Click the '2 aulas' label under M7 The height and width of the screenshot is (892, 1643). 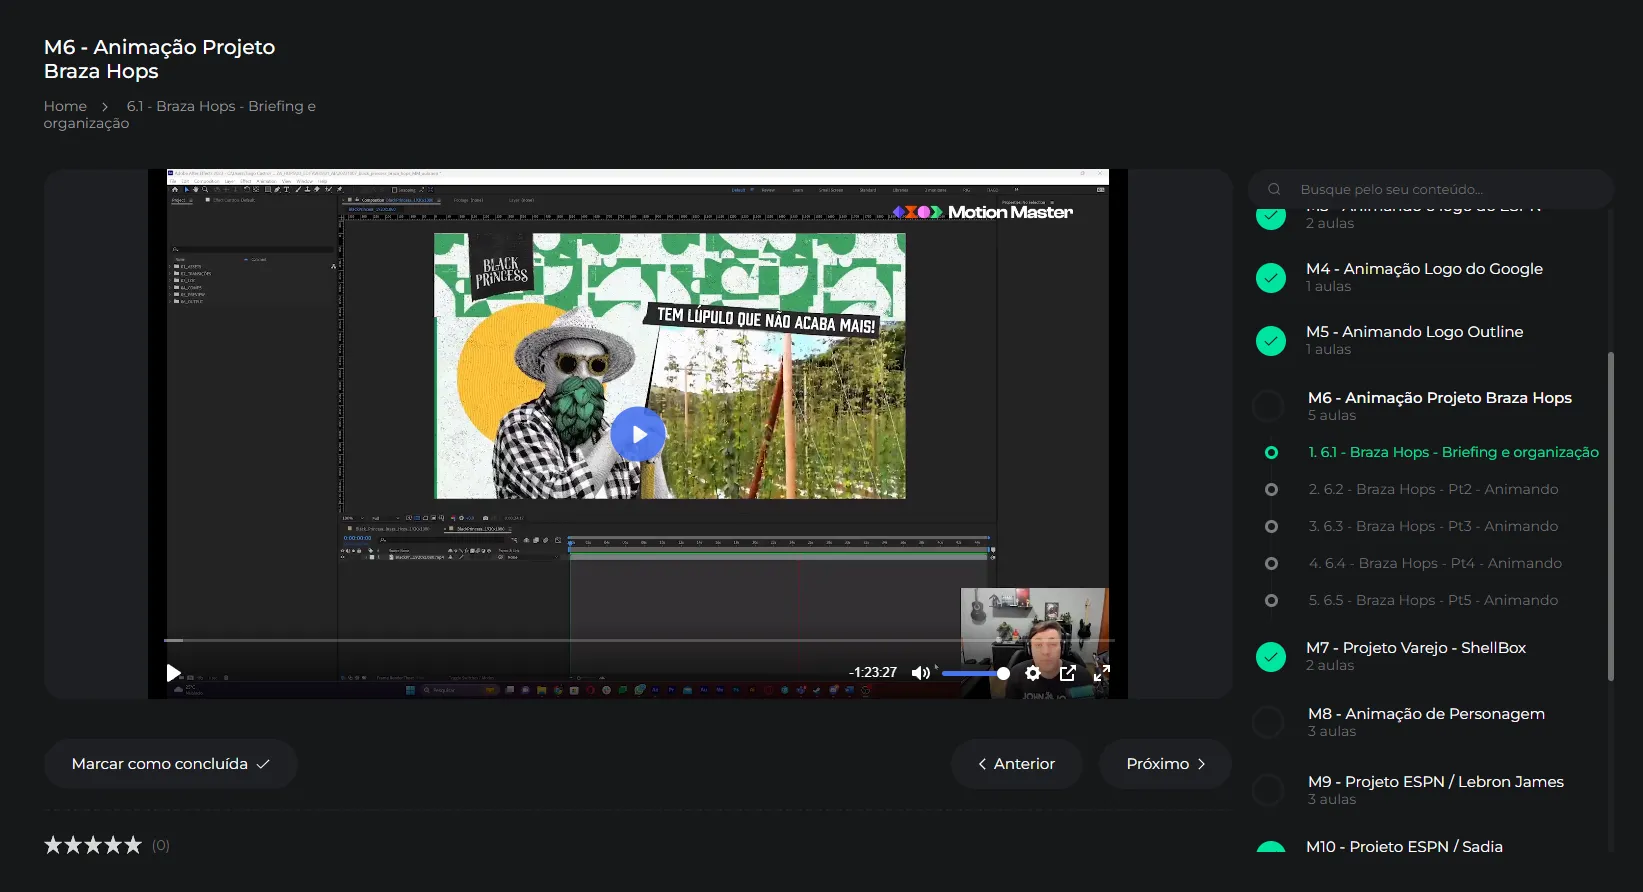coord(1330,666)
